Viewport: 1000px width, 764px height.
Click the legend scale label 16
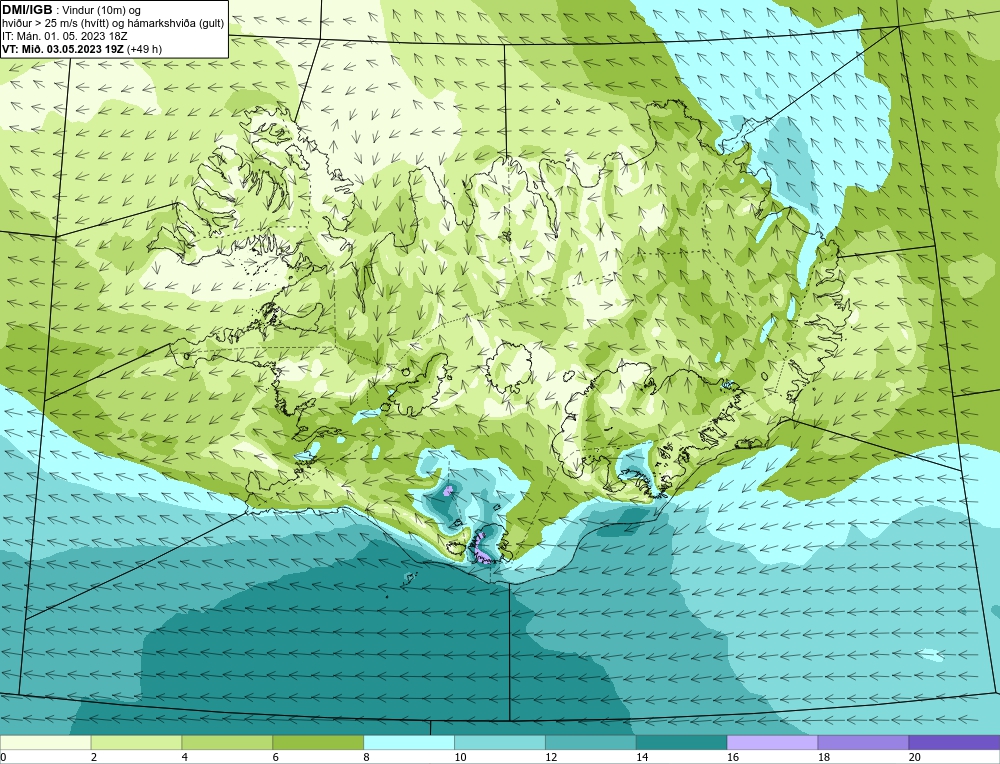click(x=733, y=757)
